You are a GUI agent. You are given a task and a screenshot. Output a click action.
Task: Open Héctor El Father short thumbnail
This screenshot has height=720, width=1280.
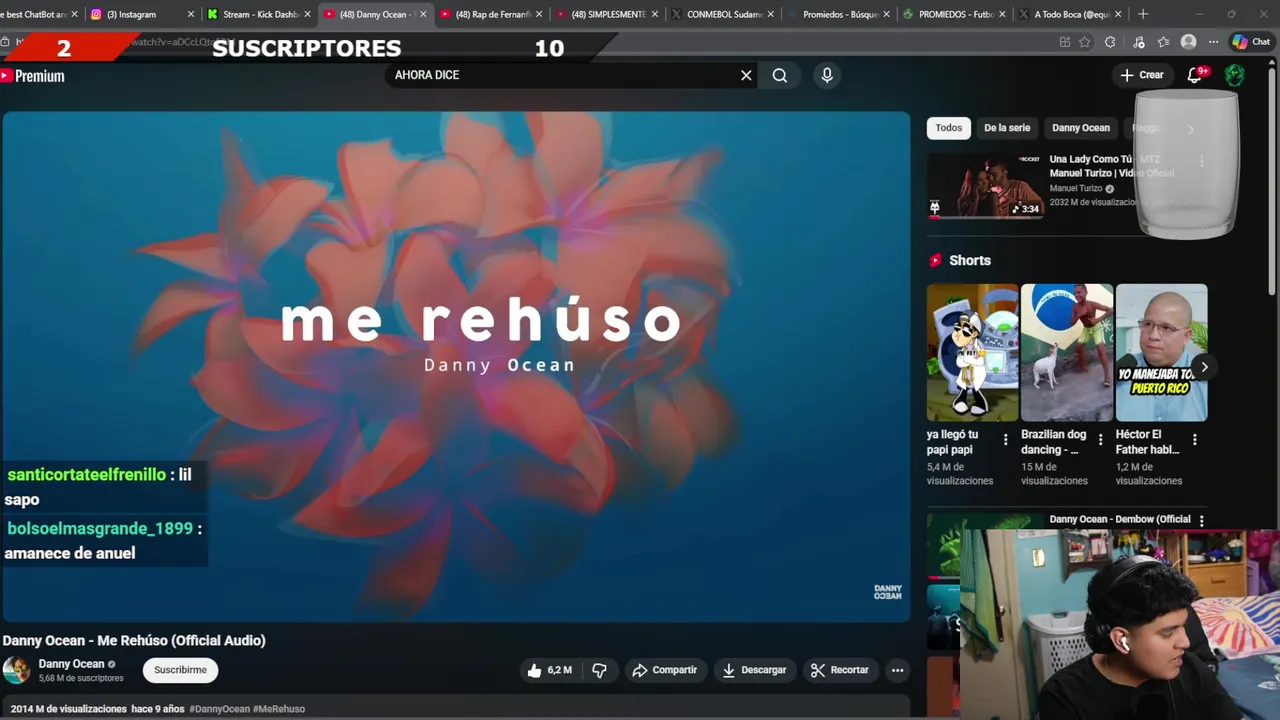coord(1161,352)
